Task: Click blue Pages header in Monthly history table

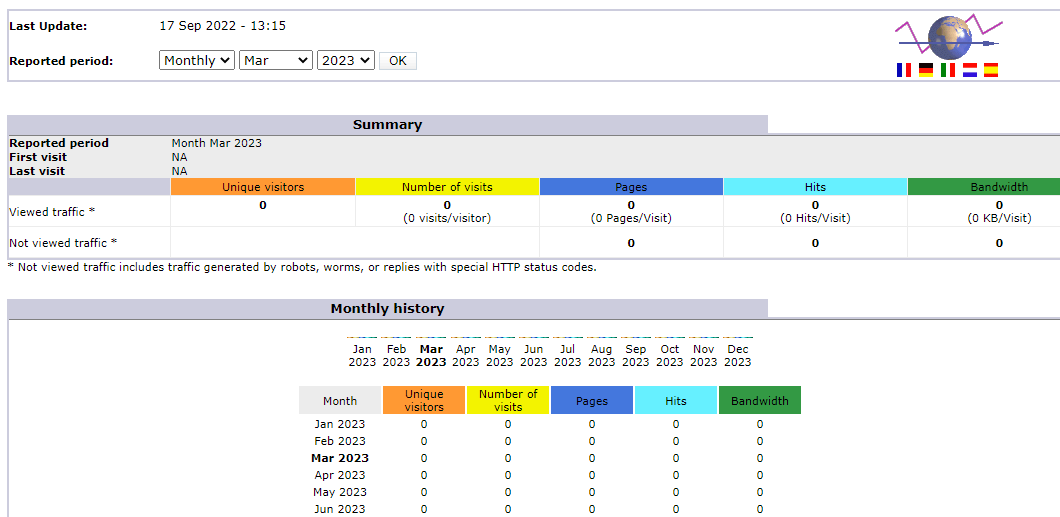Action: click(x=592, y=401)
